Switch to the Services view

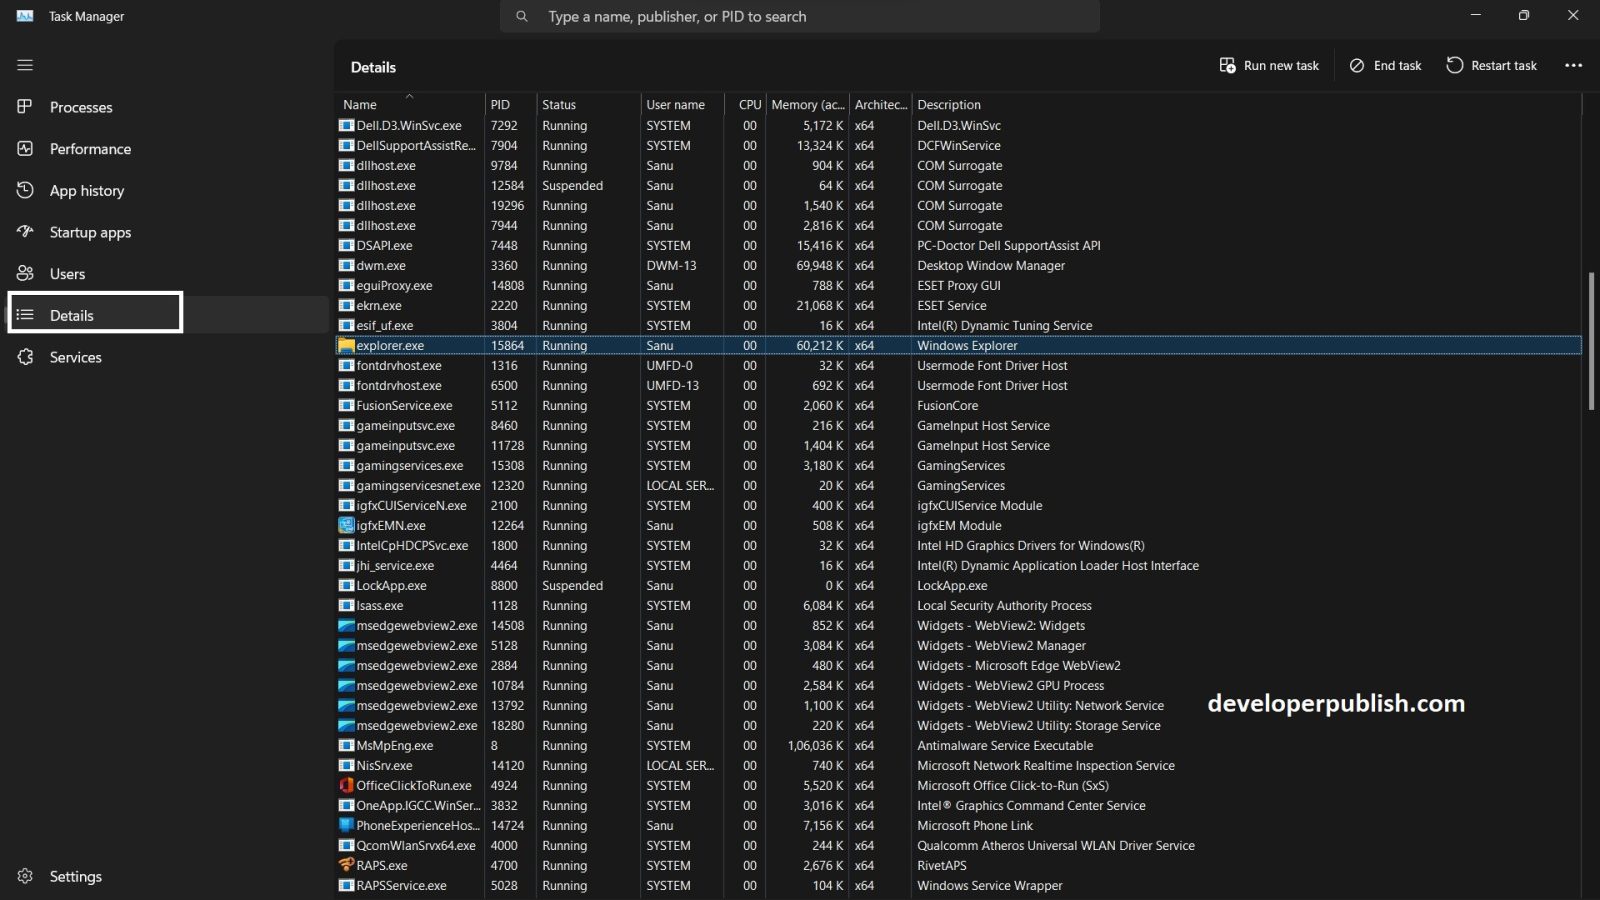pyautogui.click(x=76, y=357)
